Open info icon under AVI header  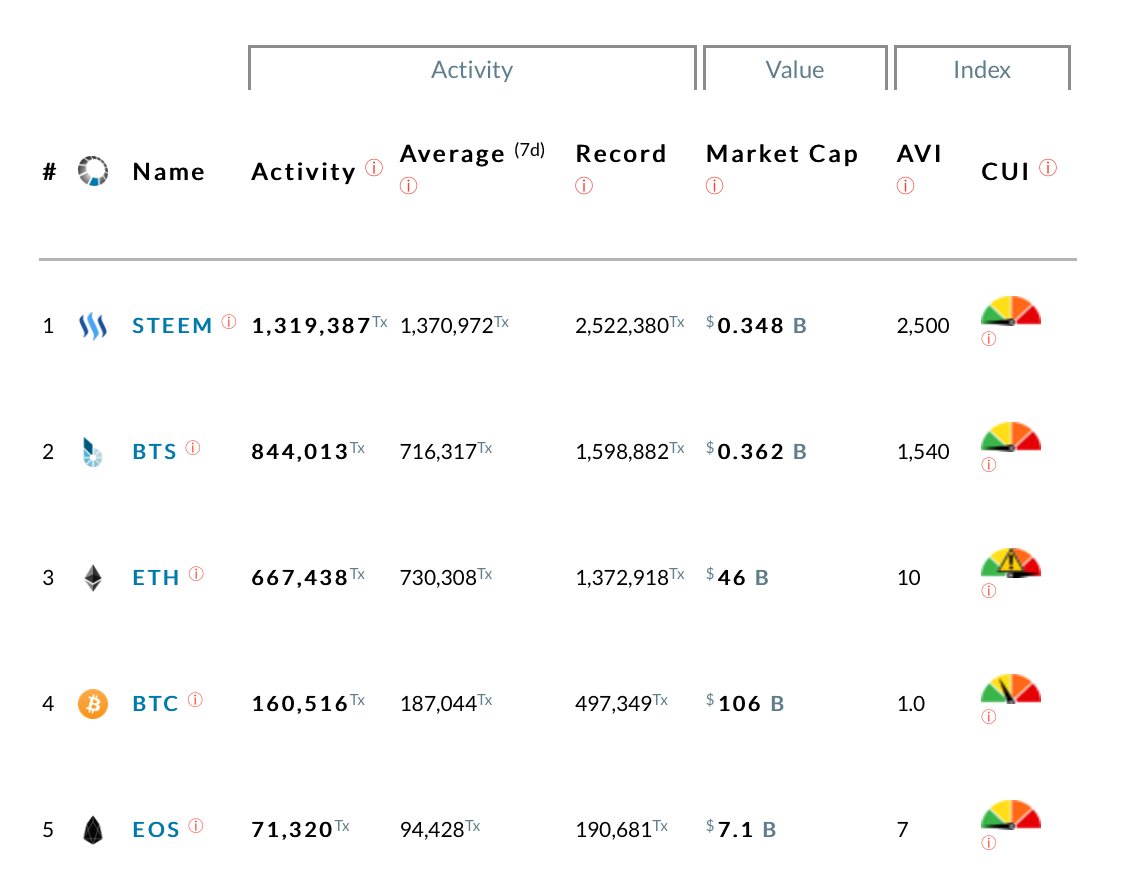(905, 186)
